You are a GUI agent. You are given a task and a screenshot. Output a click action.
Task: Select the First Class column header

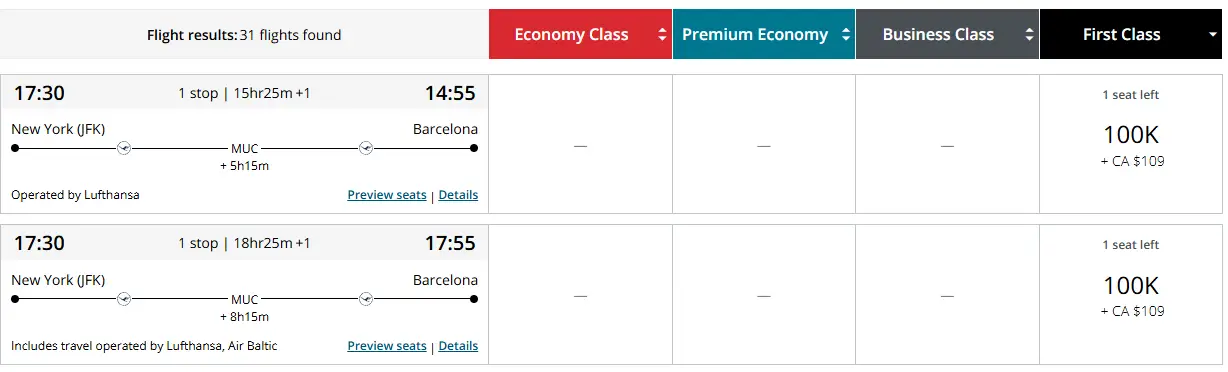tap(1131, 34)
